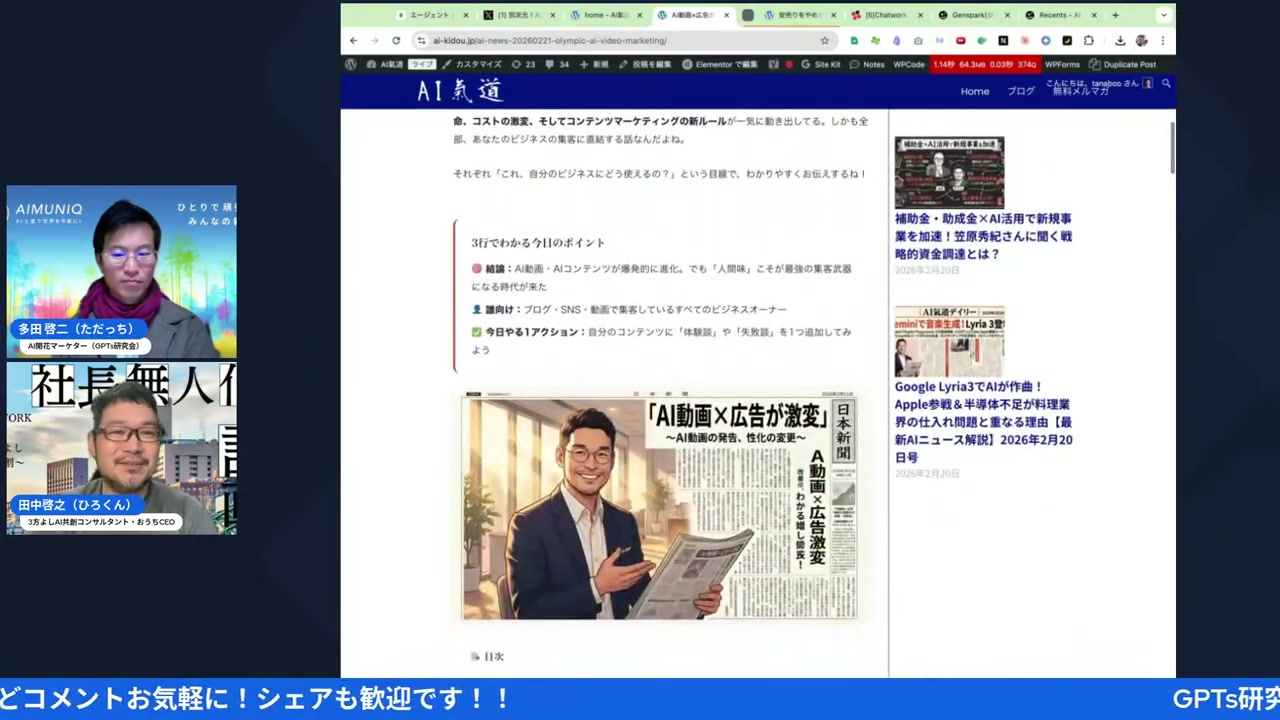The width and height of the screenshot is (1280, 720).
Task: Bookmark the page with the star icon
Action: tap(824, 40)
